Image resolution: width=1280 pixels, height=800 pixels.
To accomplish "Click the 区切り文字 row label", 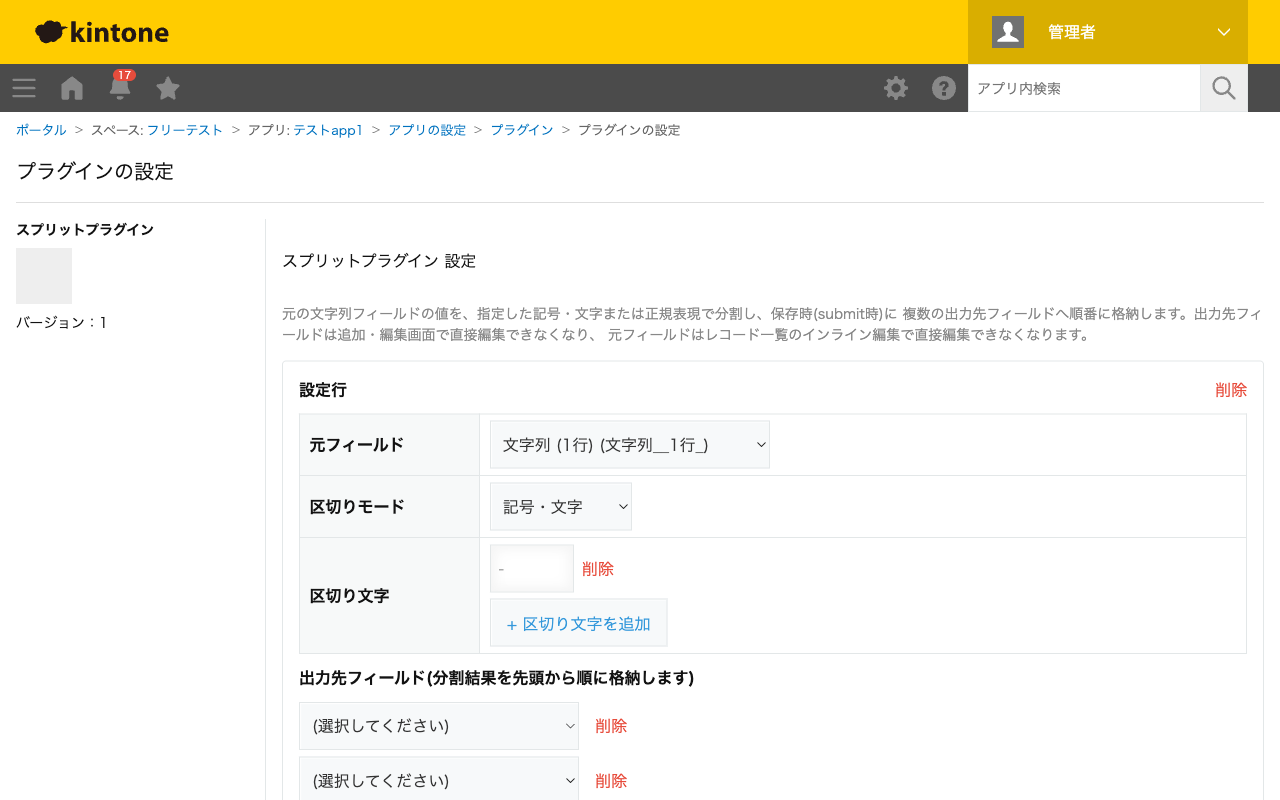I will pos(349,596).
